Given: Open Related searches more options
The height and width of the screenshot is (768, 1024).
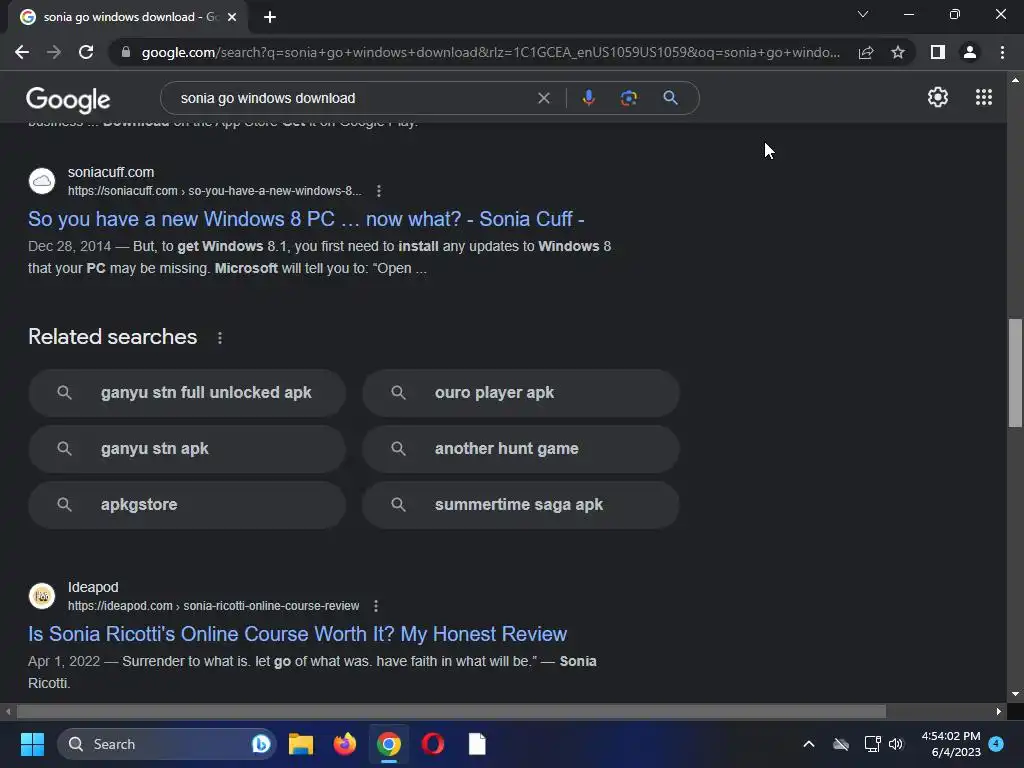Looking at the screenshot, I should 219,338.
